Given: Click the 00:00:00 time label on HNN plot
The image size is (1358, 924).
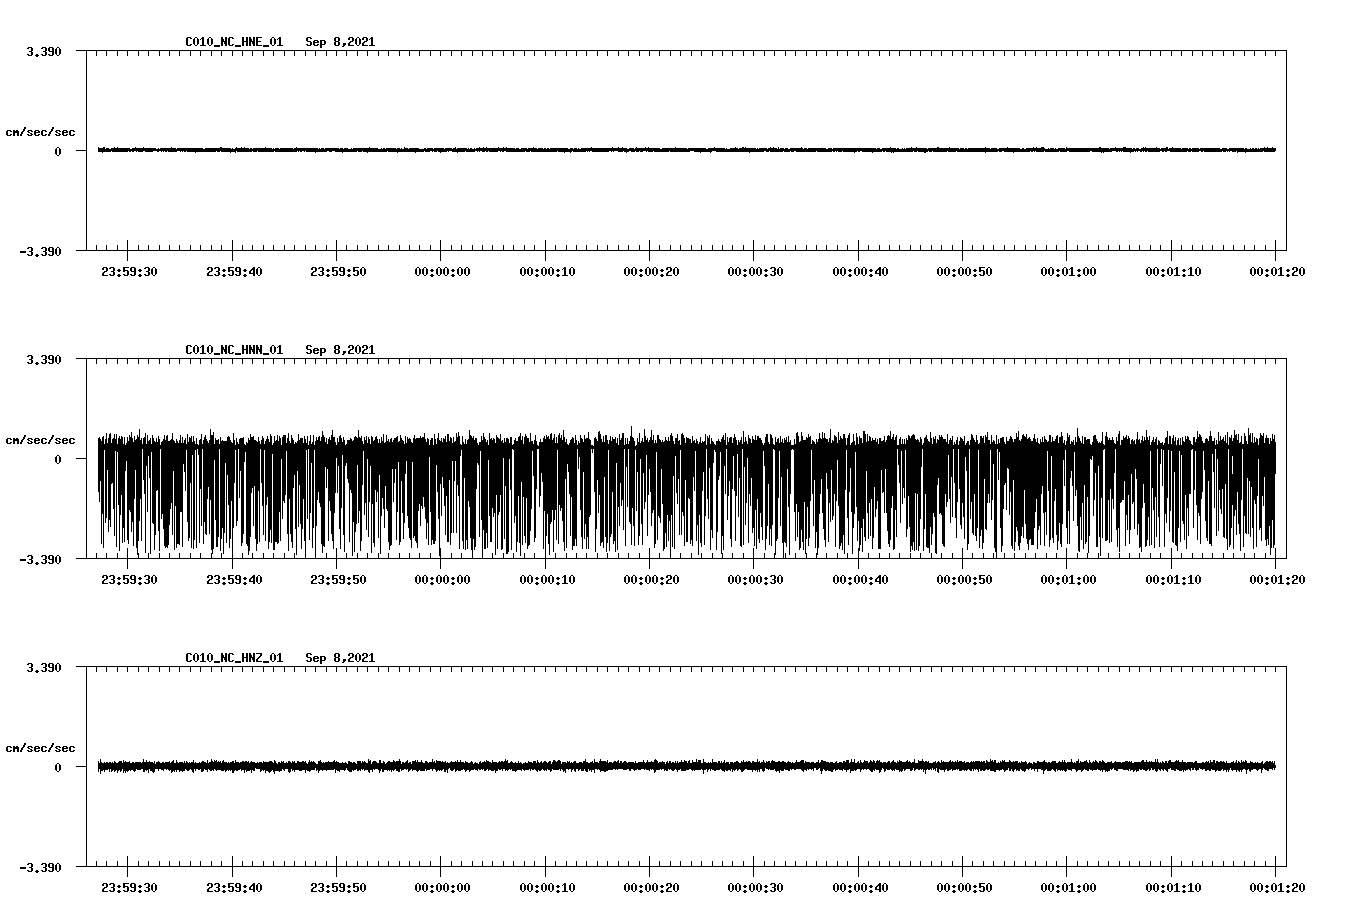Looking at the screenshot, I should [442, 579].
